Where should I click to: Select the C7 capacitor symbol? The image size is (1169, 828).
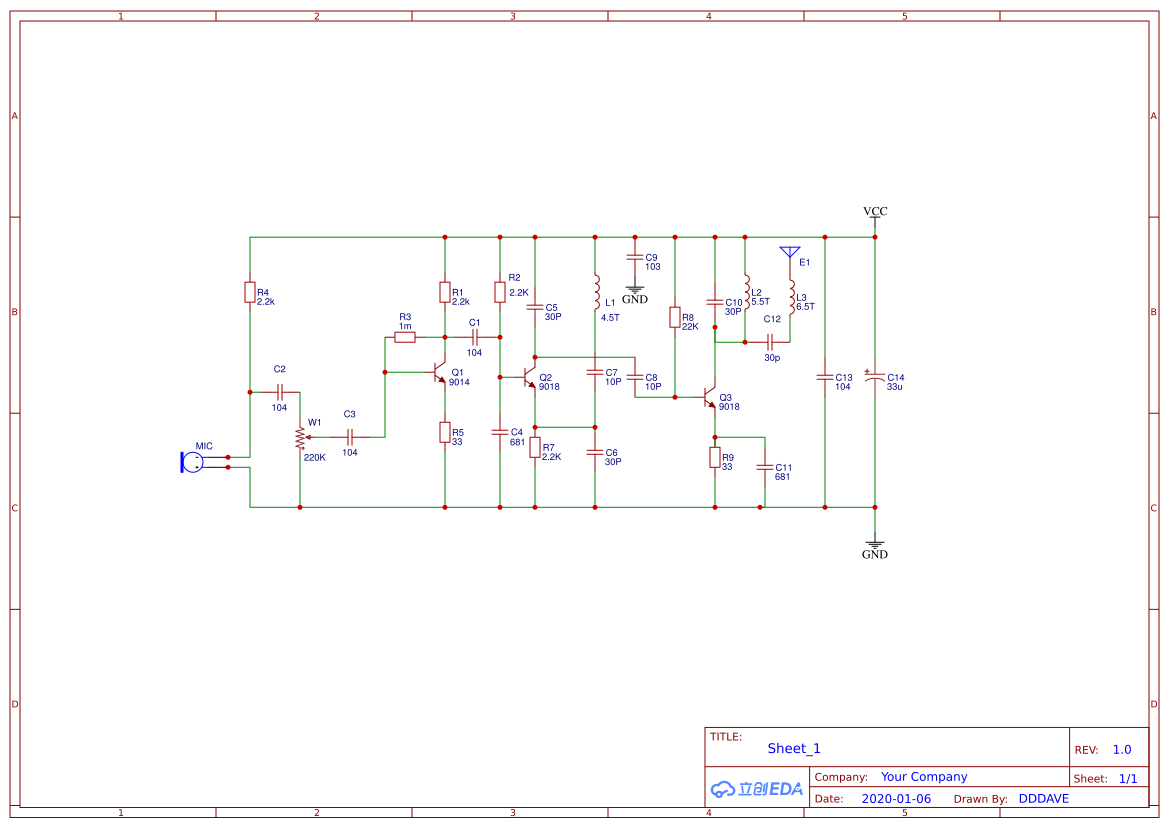595,372
